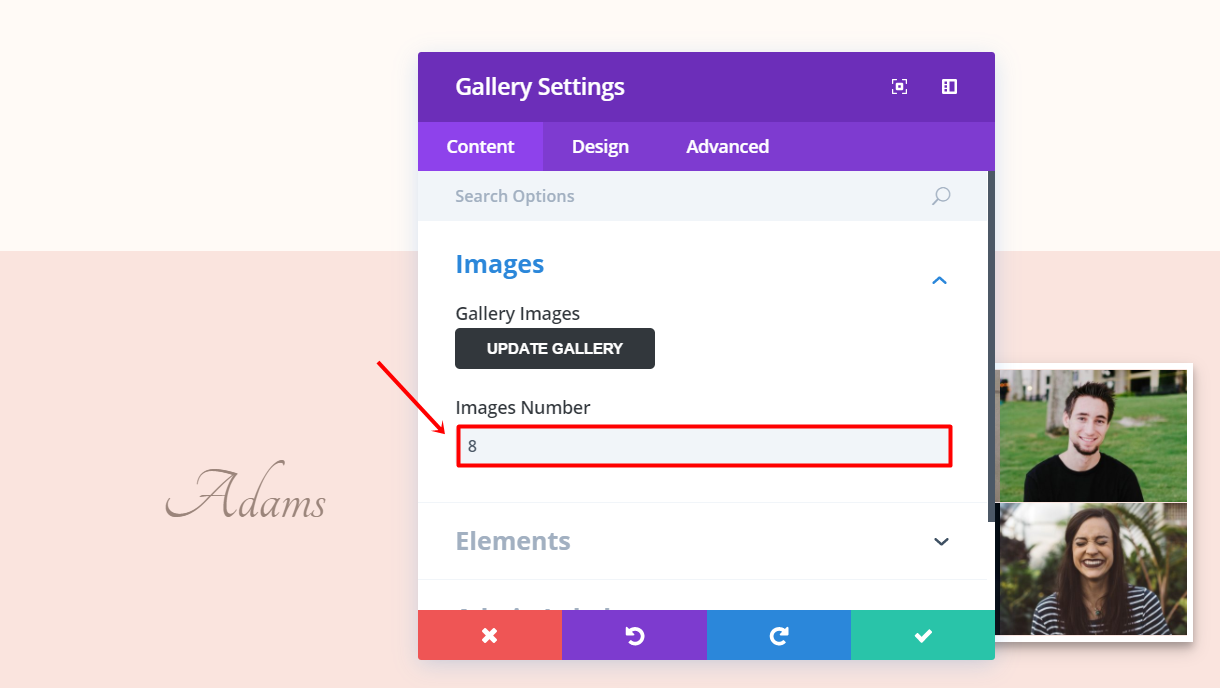The width and height of the screenshot is (1220, 688).
Task: Click the laughing woman gallery photo
Action: coord(1092,568)
